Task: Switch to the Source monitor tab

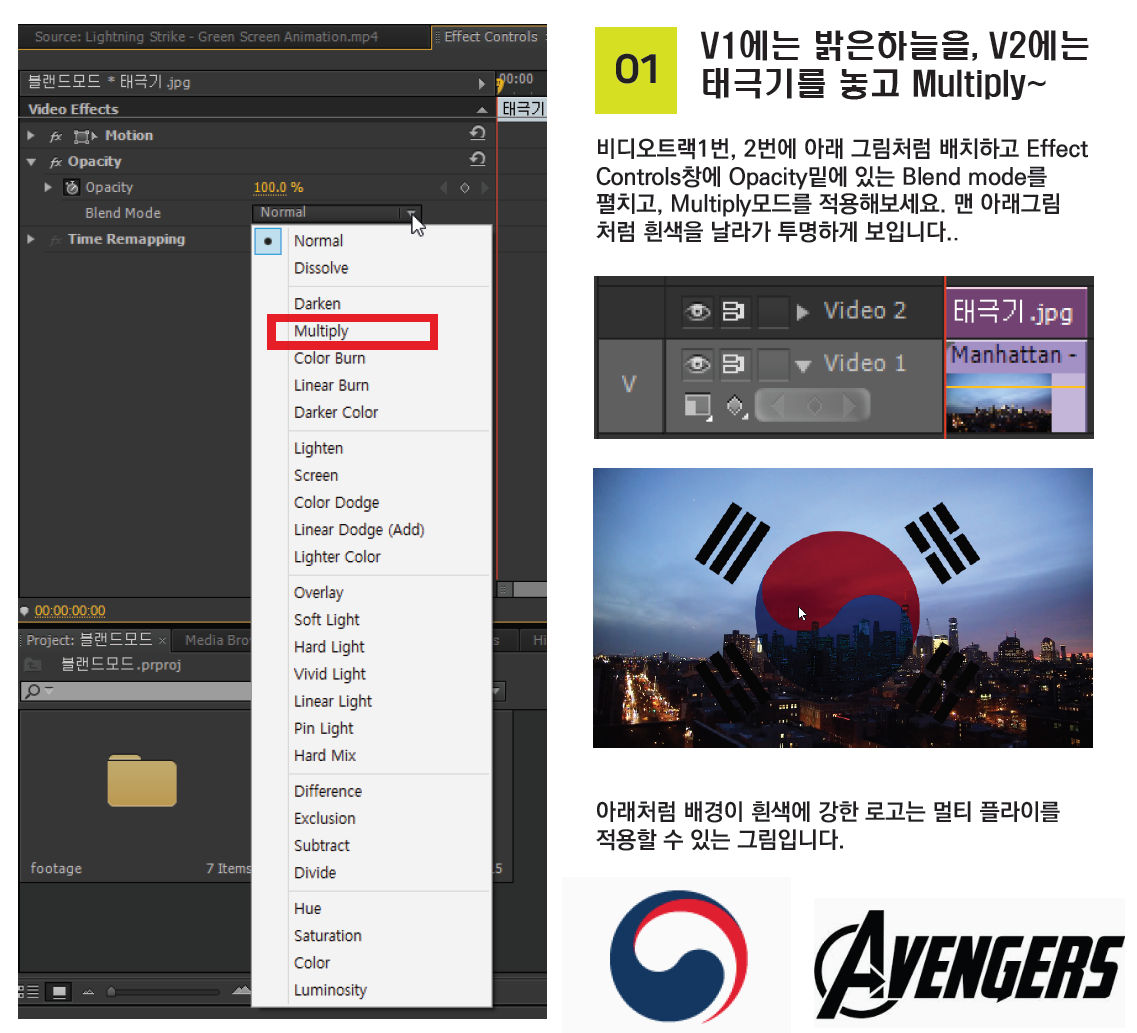Action: tap(207, 36)
